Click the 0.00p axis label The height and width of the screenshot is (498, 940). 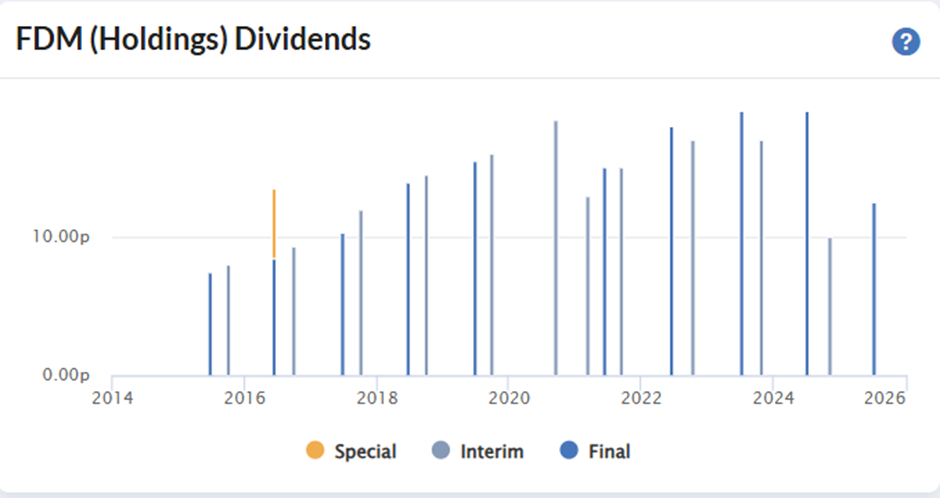[x=66, y=375]
